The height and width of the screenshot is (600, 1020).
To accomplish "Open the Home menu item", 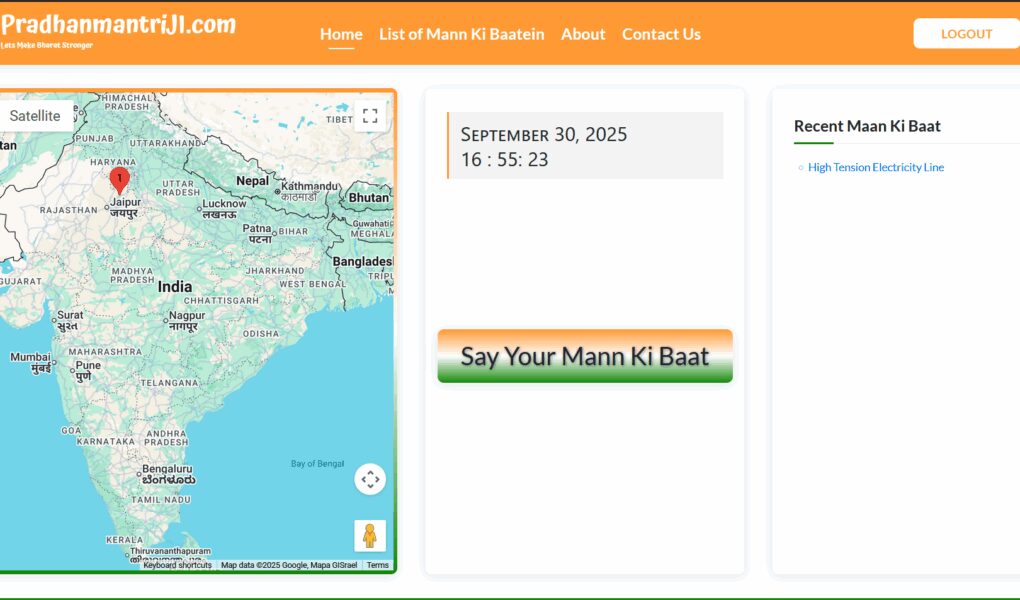I will click(341, 34).
